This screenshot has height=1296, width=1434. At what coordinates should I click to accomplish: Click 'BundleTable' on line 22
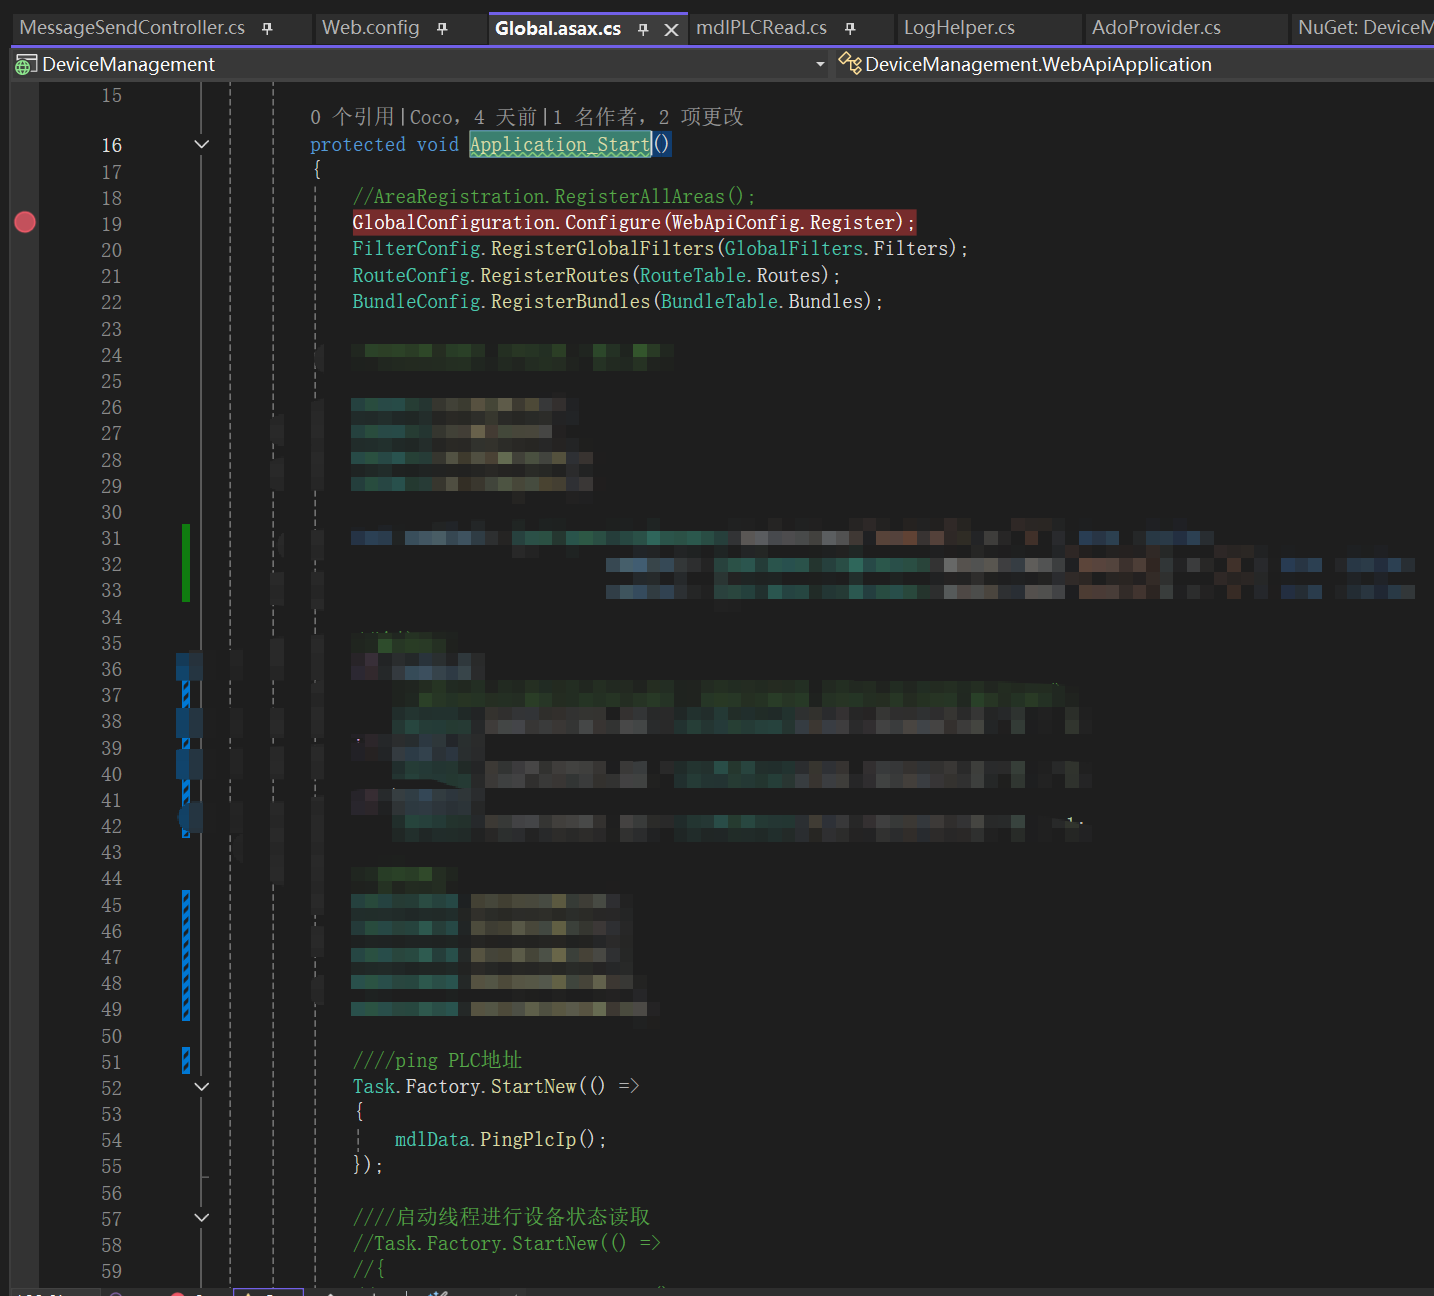coord(720,301)
